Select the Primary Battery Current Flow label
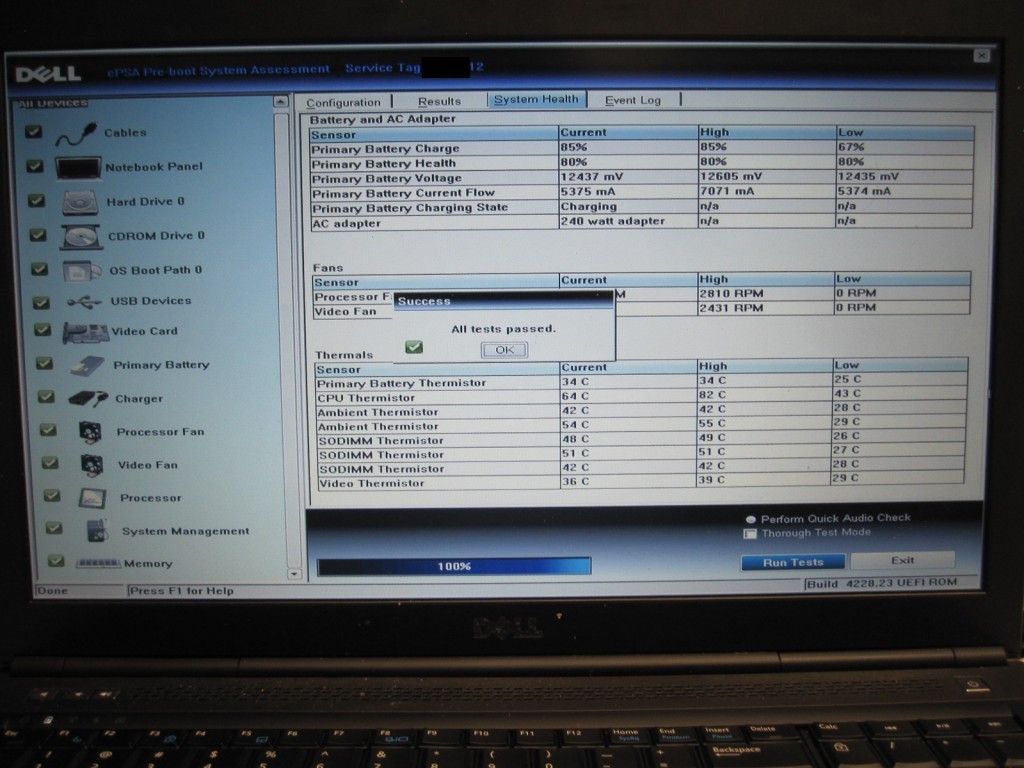Viewport: 1024px width, 768px height. [404, 193]
